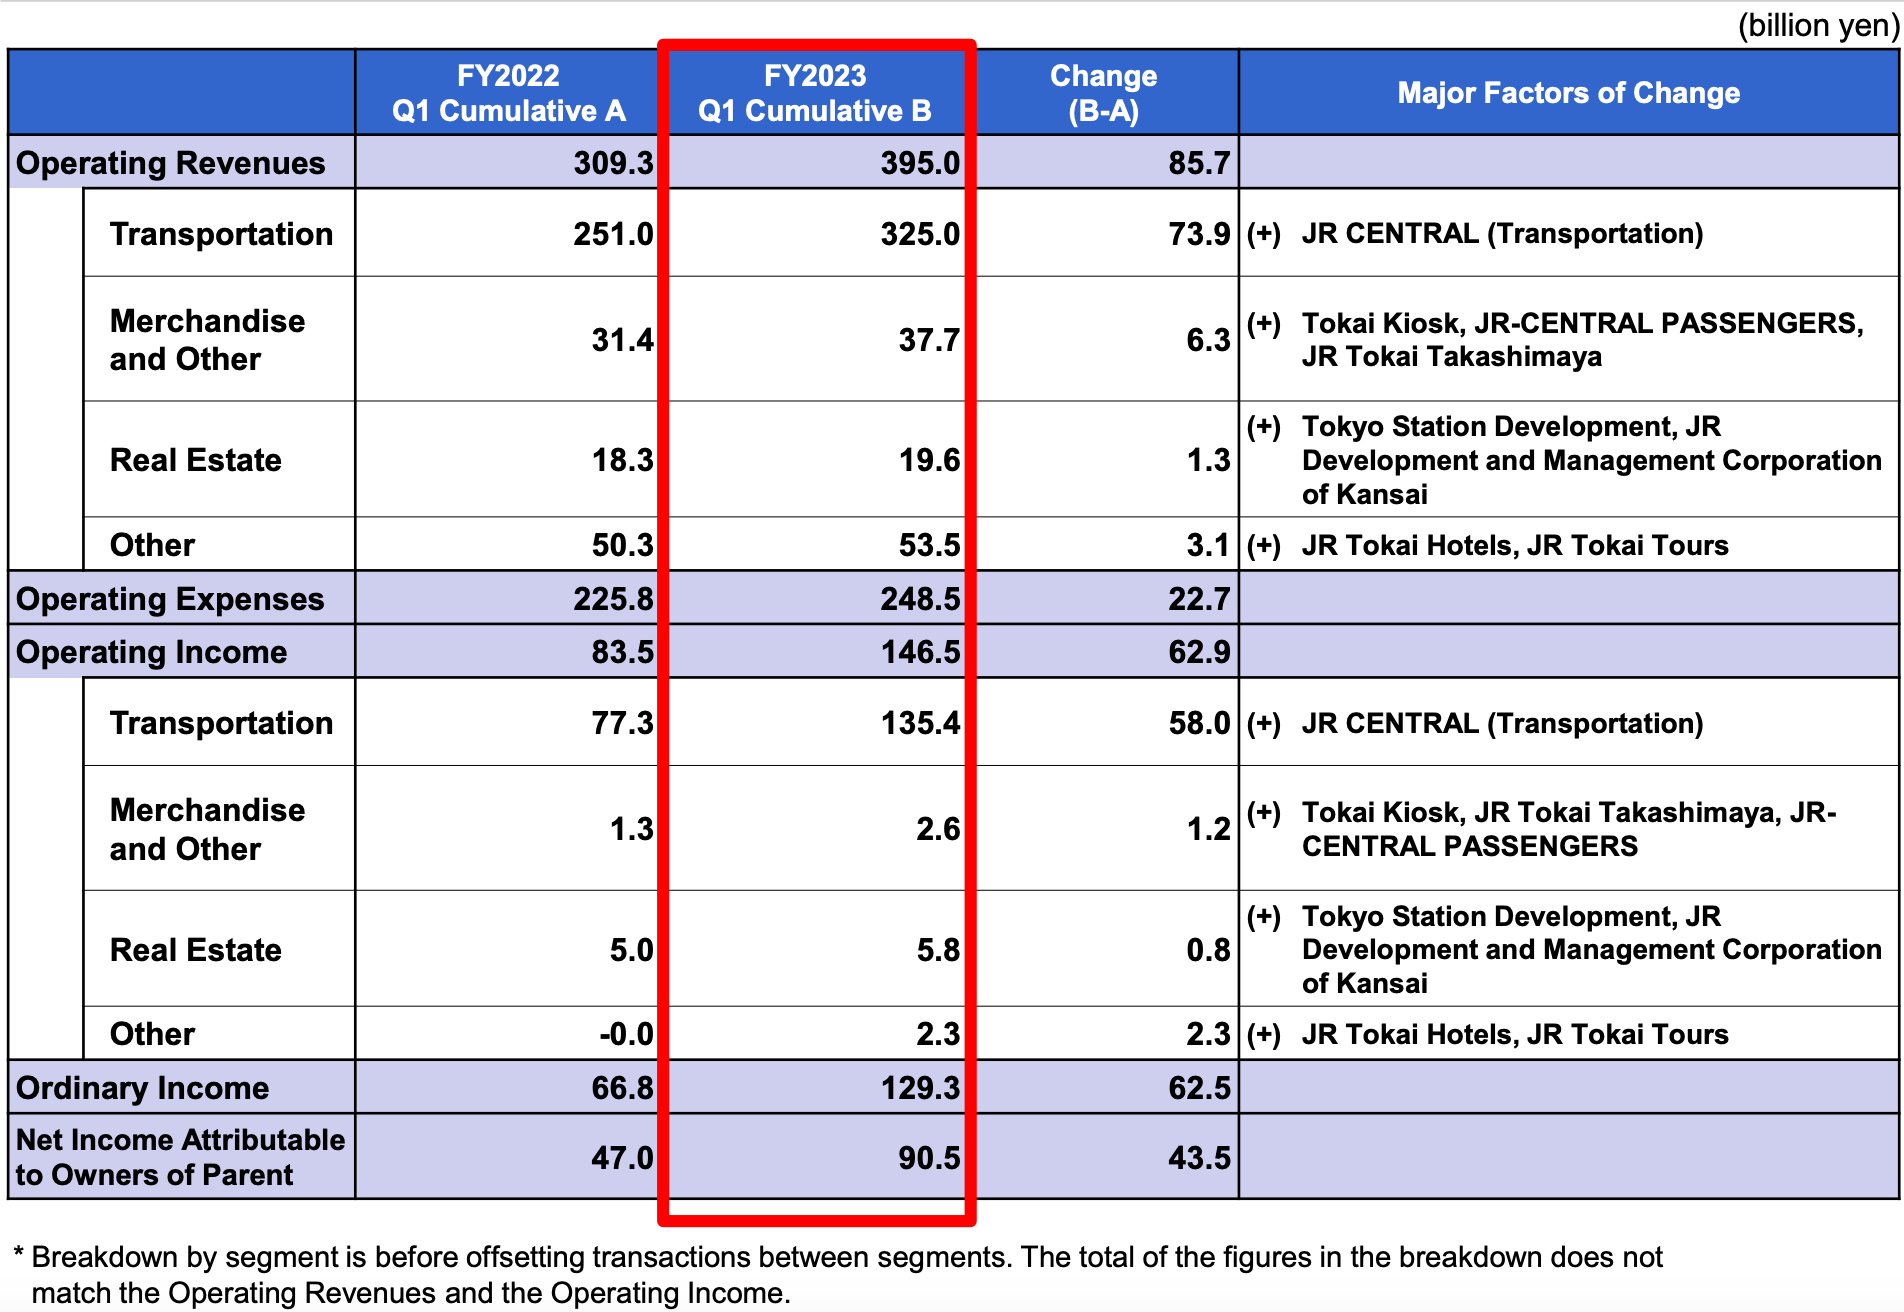Select the 'Operating Expenses' row label

tap(170, 599)
